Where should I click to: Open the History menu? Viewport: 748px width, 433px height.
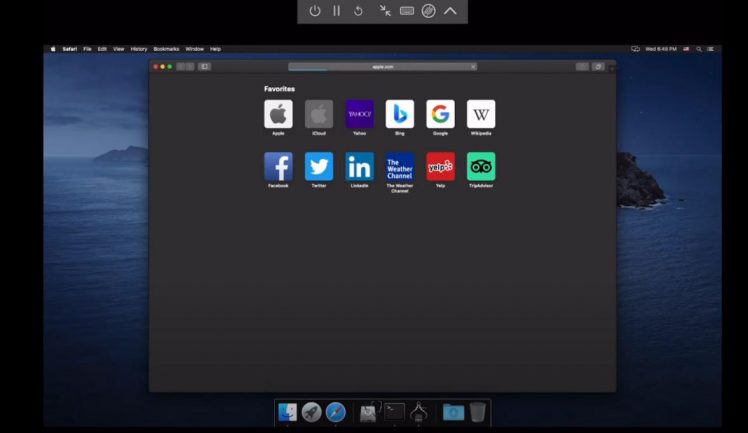coord(138,48)
